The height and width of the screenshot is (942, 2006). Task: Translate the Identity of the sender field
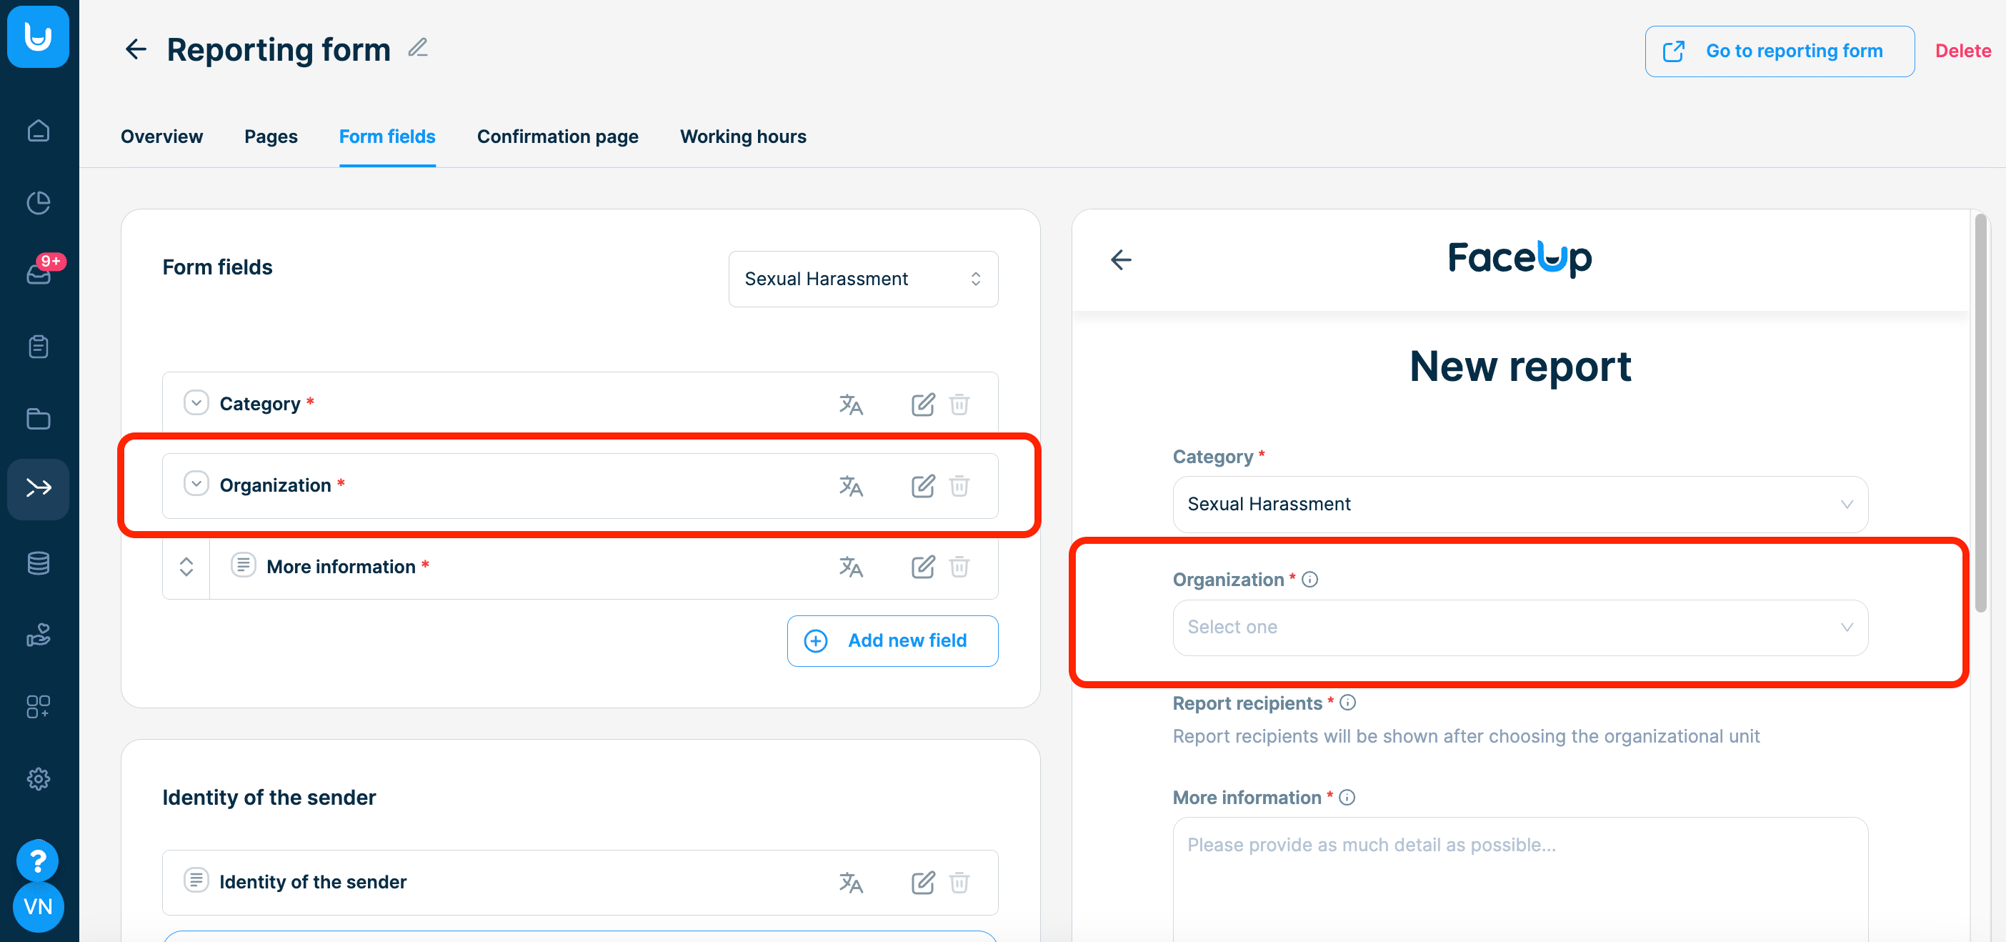coord(851,882)
